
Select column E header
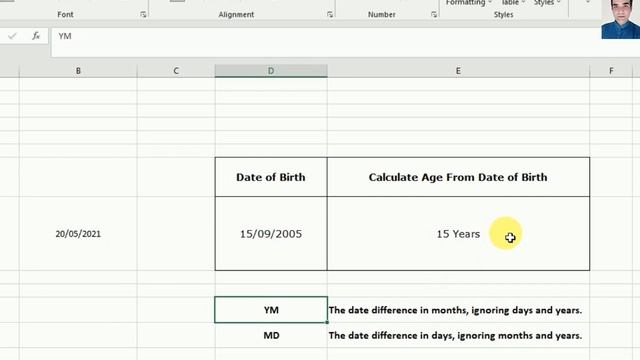458,71
